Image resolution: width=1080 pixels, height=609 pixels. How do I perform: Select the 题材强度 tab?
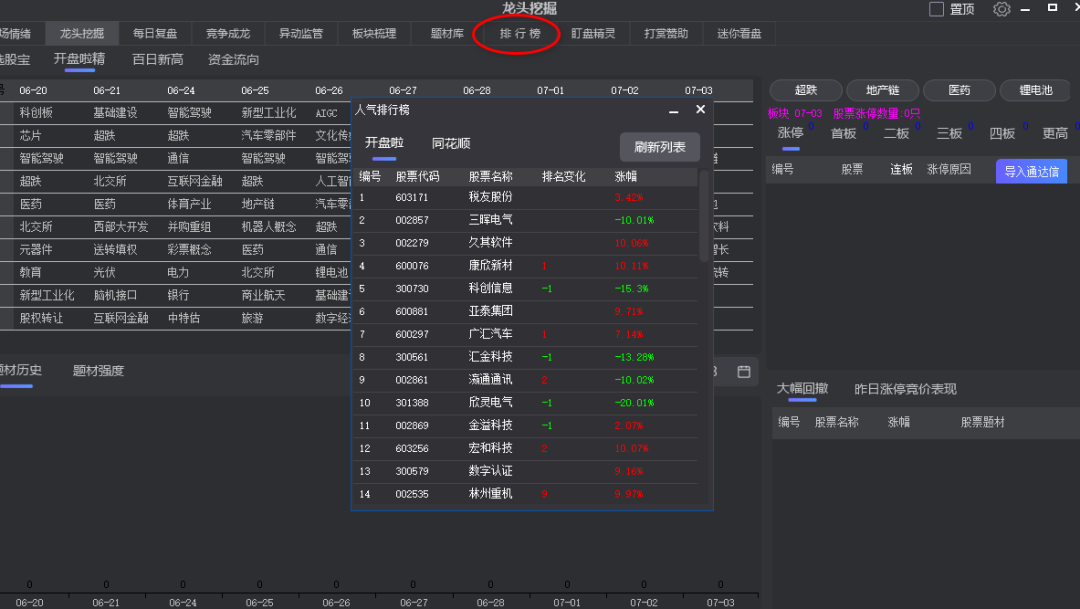[98, 371]
